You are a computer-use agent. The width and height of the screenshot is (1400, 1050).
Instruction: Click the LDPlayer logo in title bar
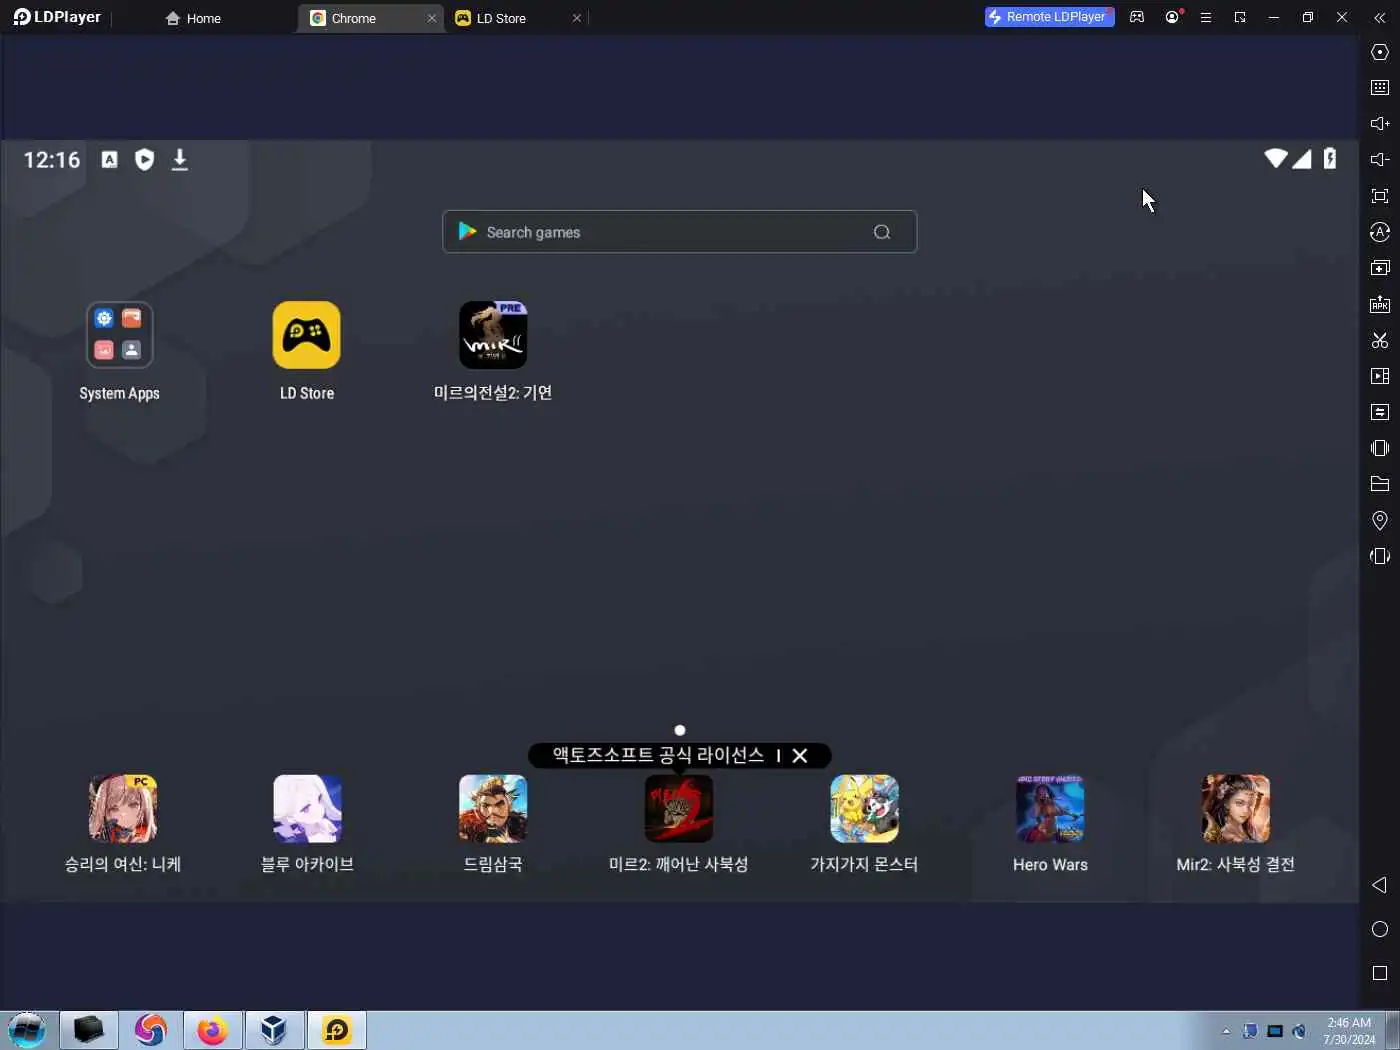(x=57, y=17)
